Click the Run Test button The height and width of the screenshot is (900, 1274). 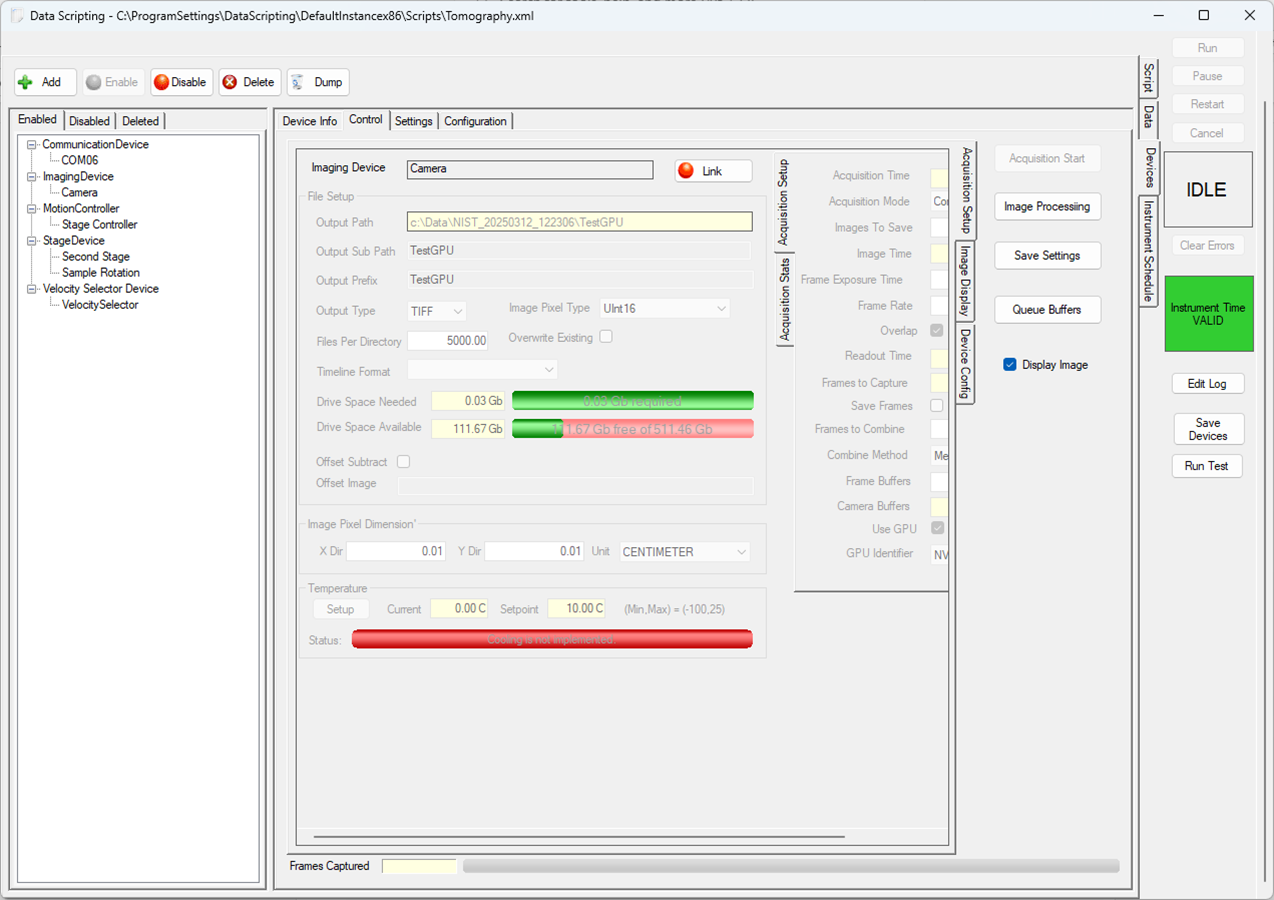[x=1207, y=466]
